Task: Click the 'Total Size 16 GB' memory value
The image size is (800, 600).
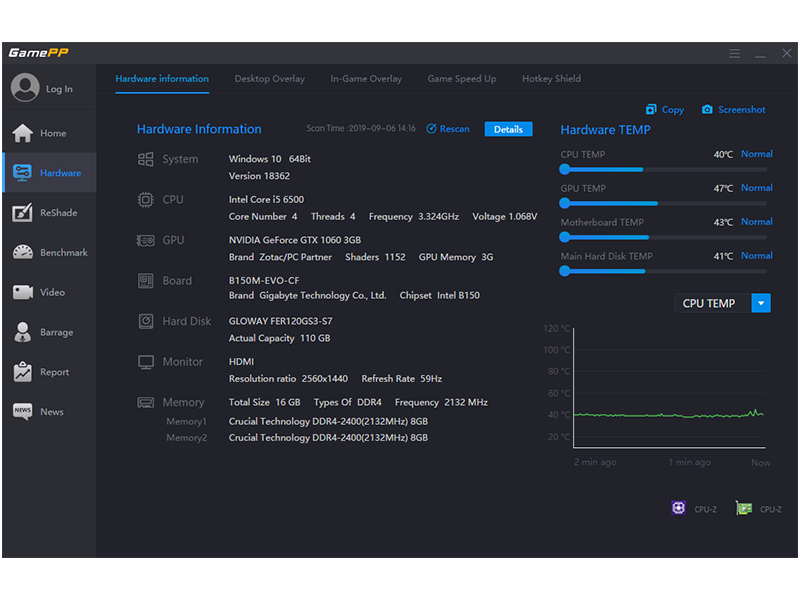Action: pos(264,402)
